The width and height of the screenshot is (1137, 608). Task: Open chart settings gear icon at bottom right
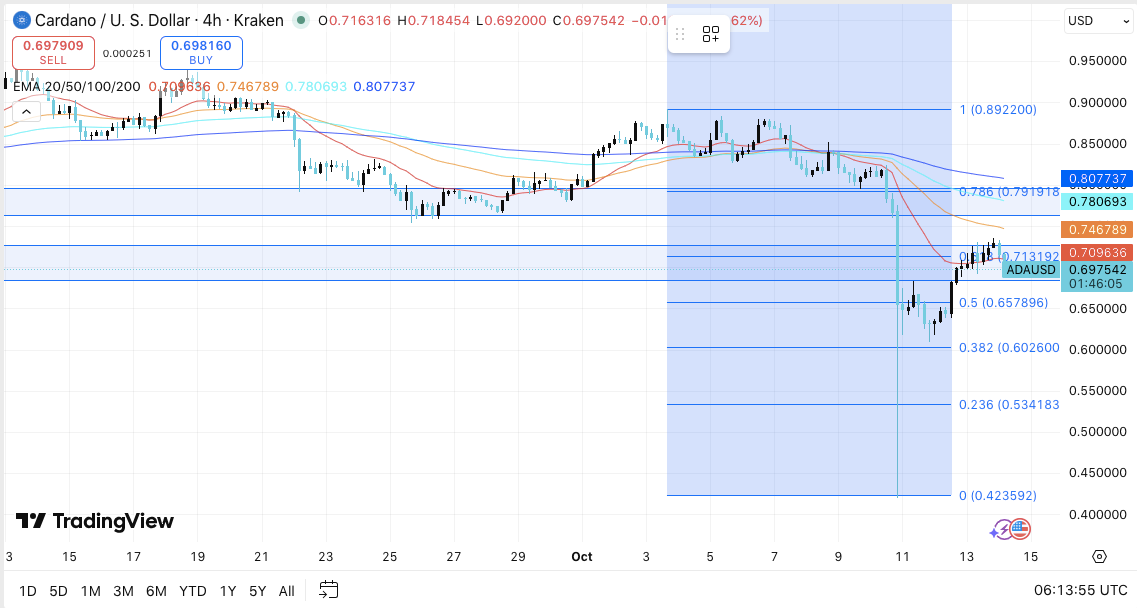(x=1099, y=557)
